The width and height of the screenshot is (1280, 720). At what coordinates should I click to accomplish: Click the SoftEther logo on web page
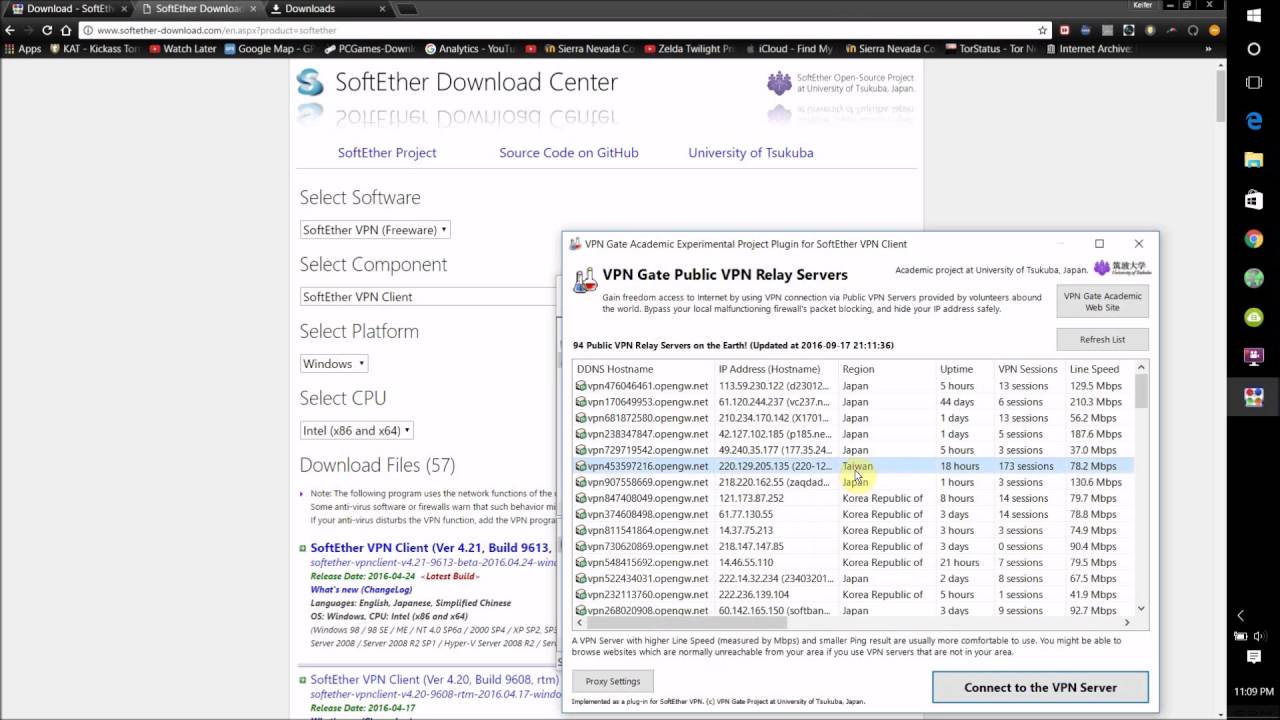pos(311,82)
